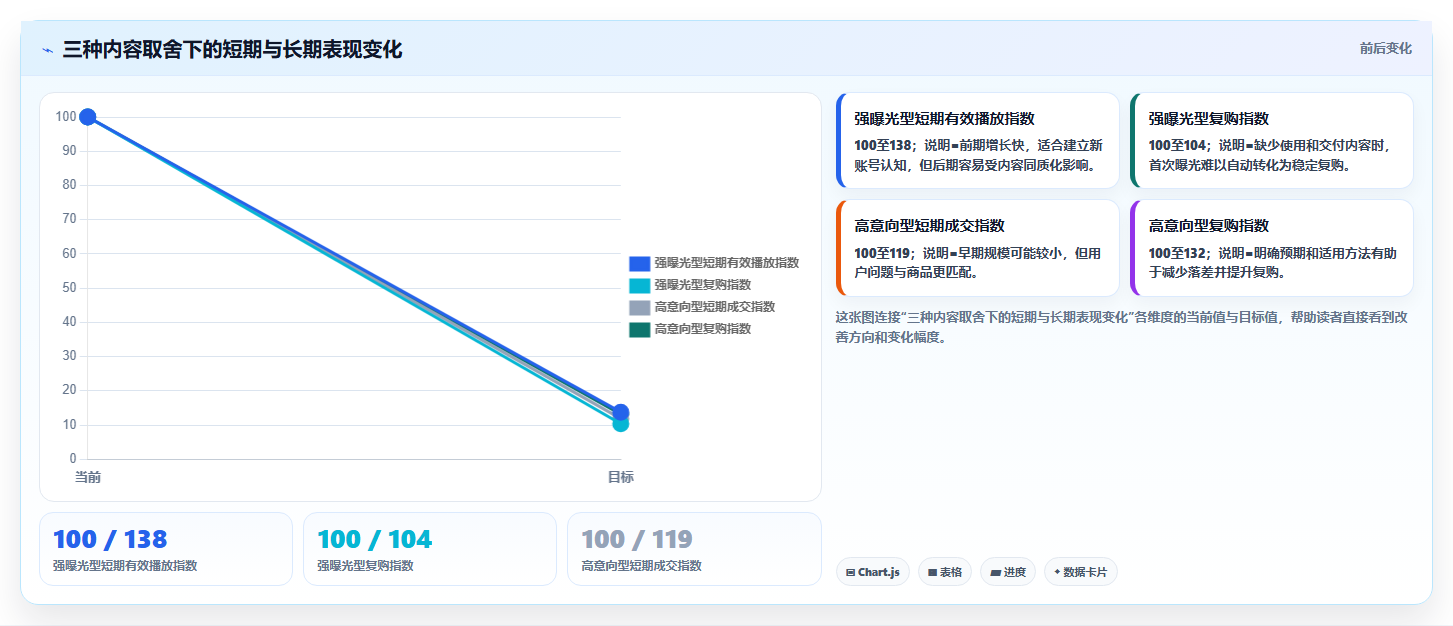Image resolution: width=1453 pixels, height=626 pixels.
Task: Toggle the 强曝光型短期有效播放指数 legend entry
Action: (714, 263)
